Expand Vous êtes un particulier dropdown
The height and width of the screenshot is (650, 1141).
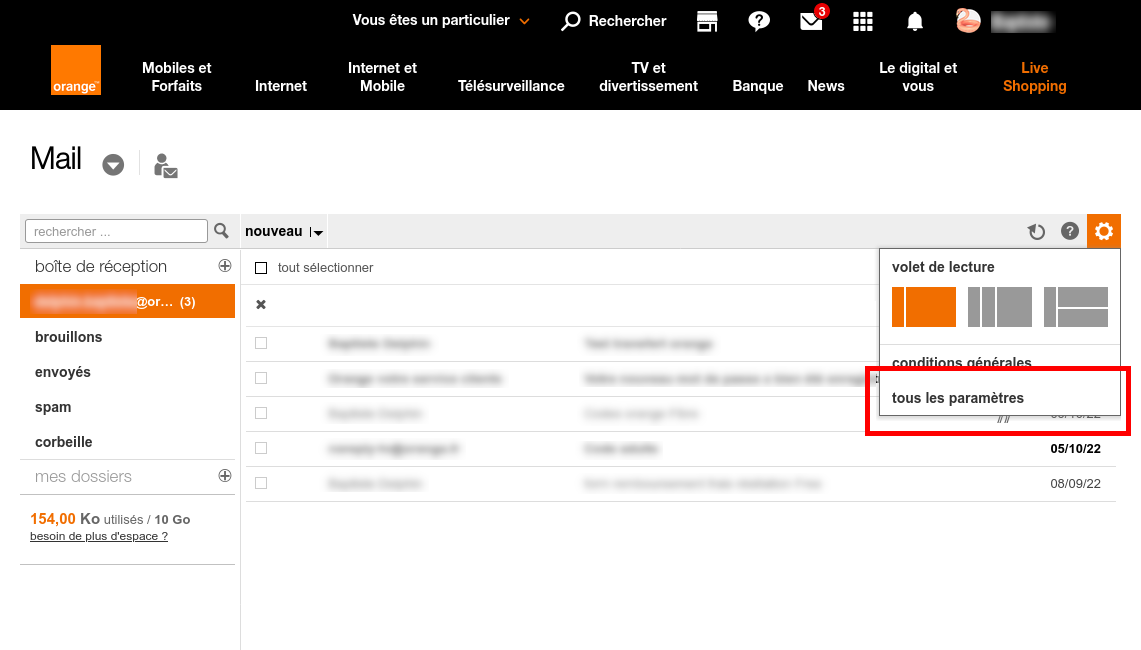pos(441,20)
